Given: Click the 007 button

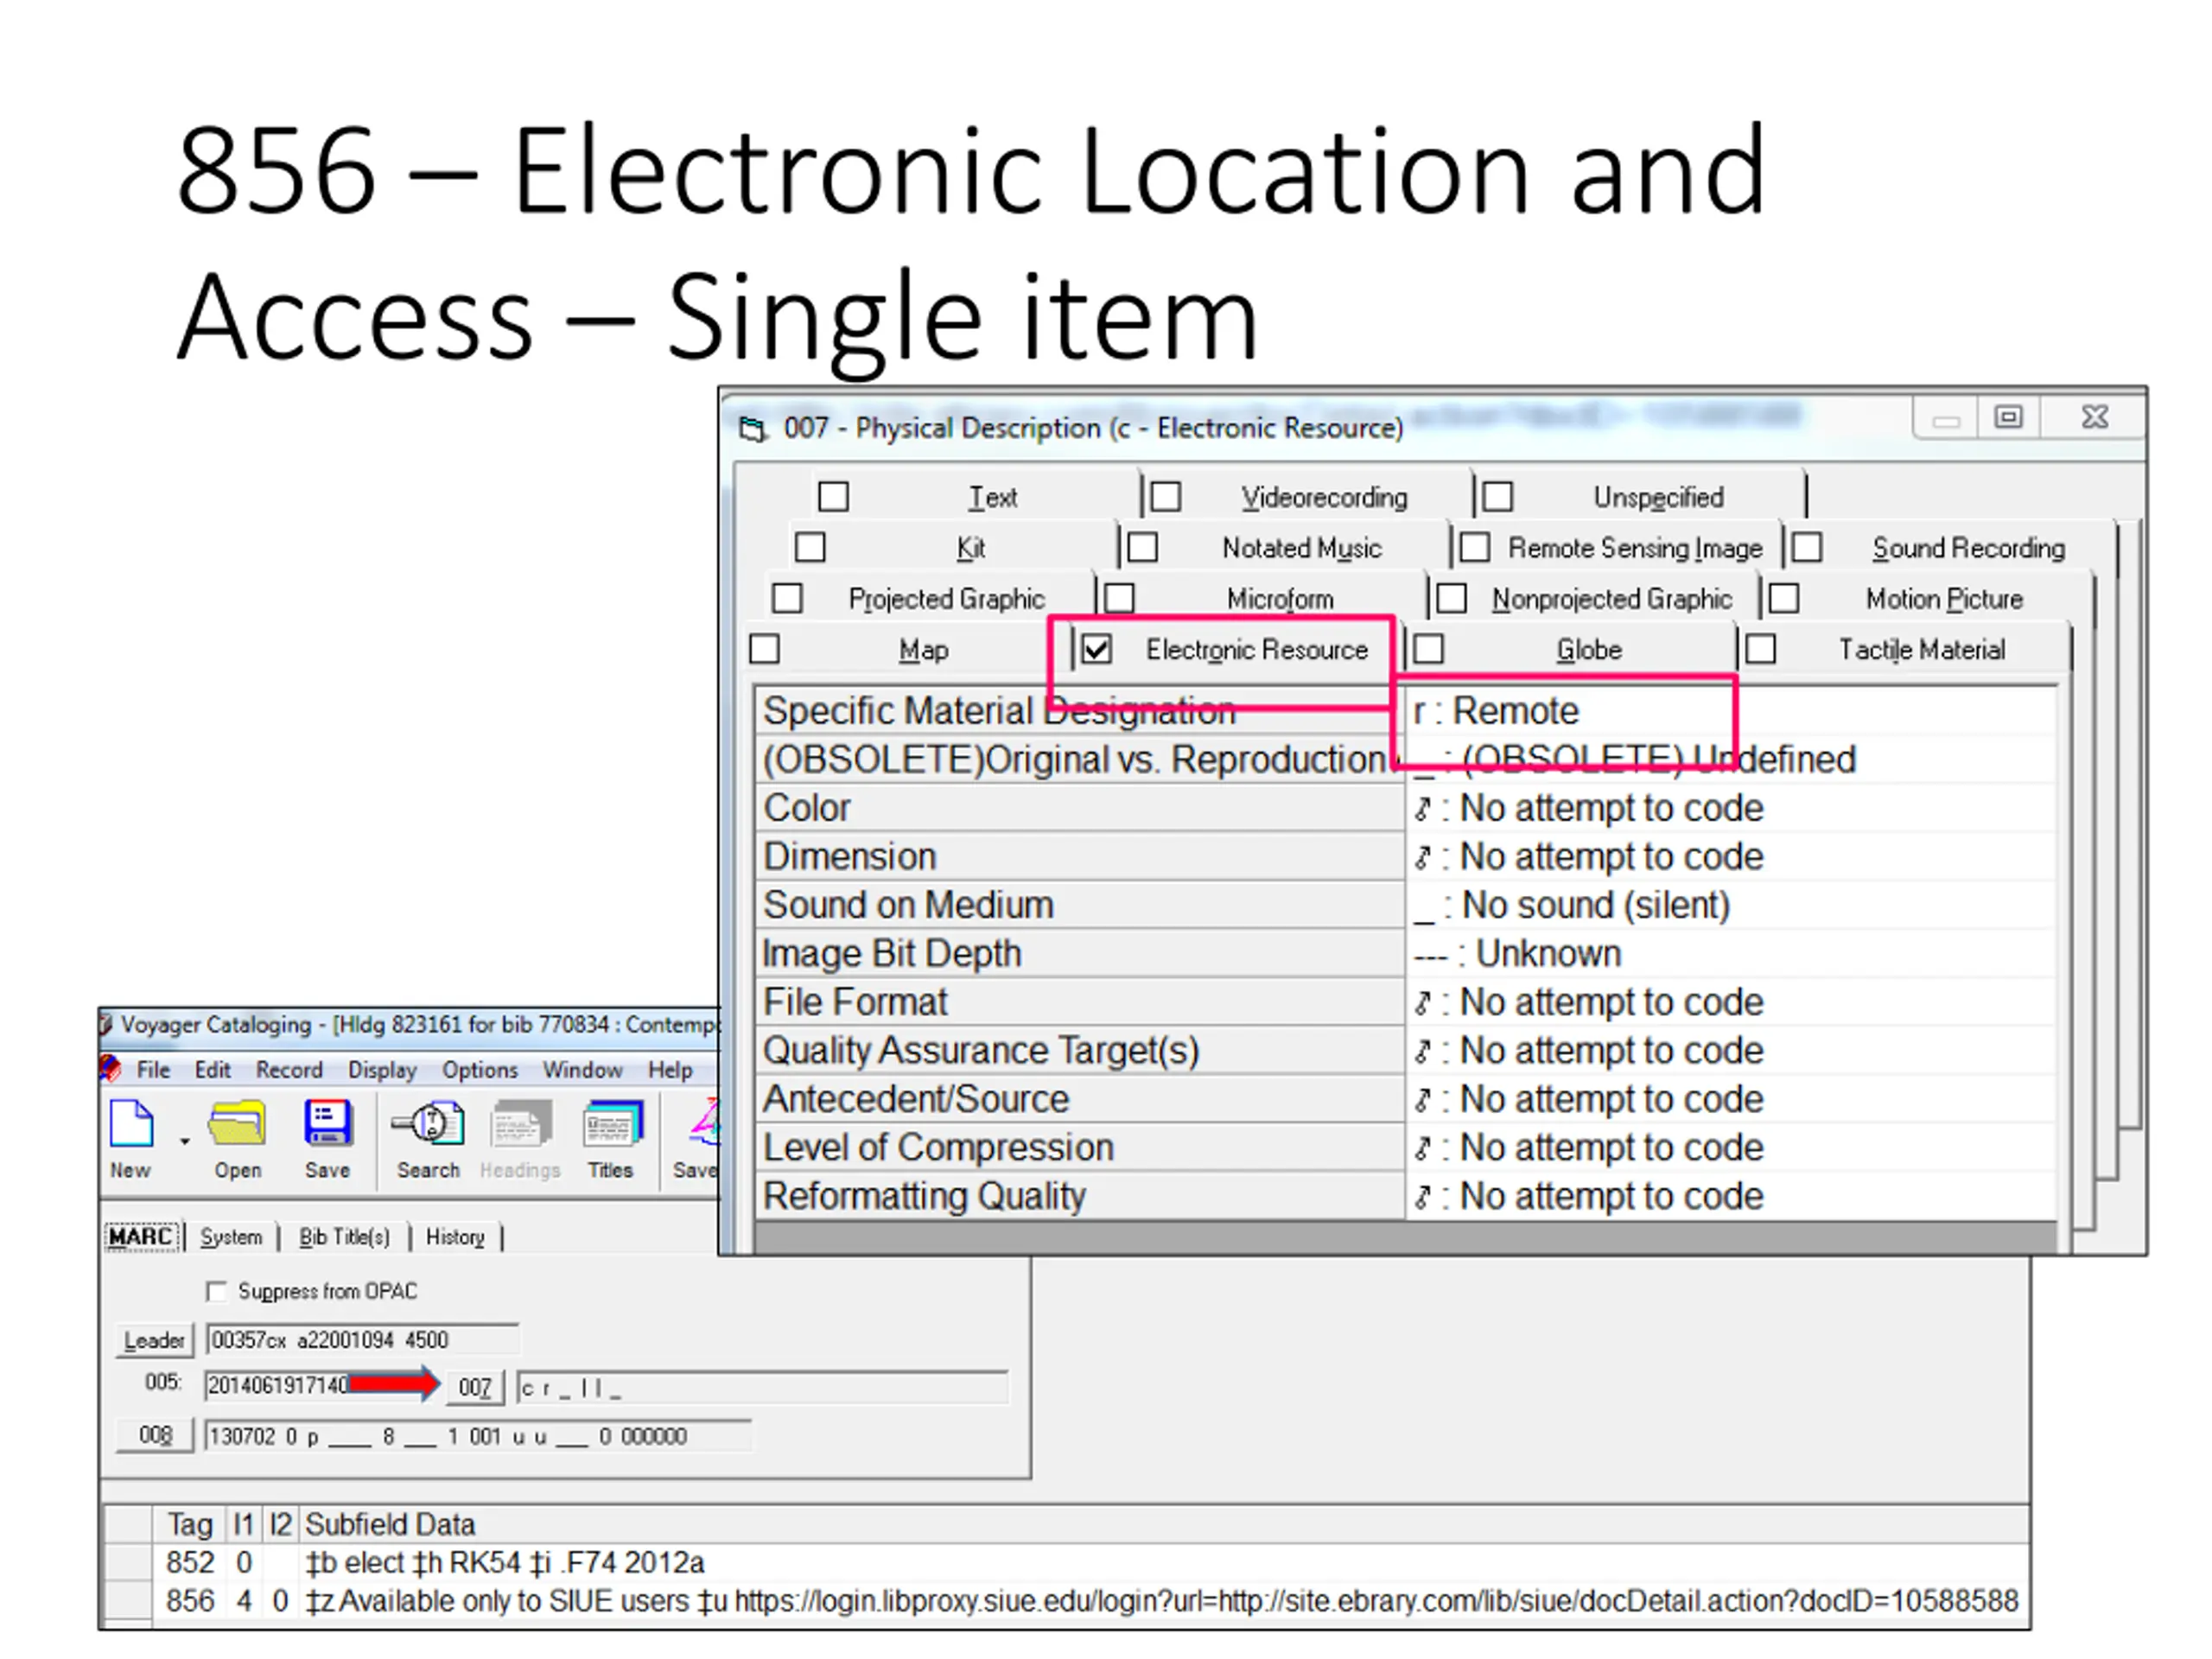Looking at the screenshot, I should click(475, 1387).
